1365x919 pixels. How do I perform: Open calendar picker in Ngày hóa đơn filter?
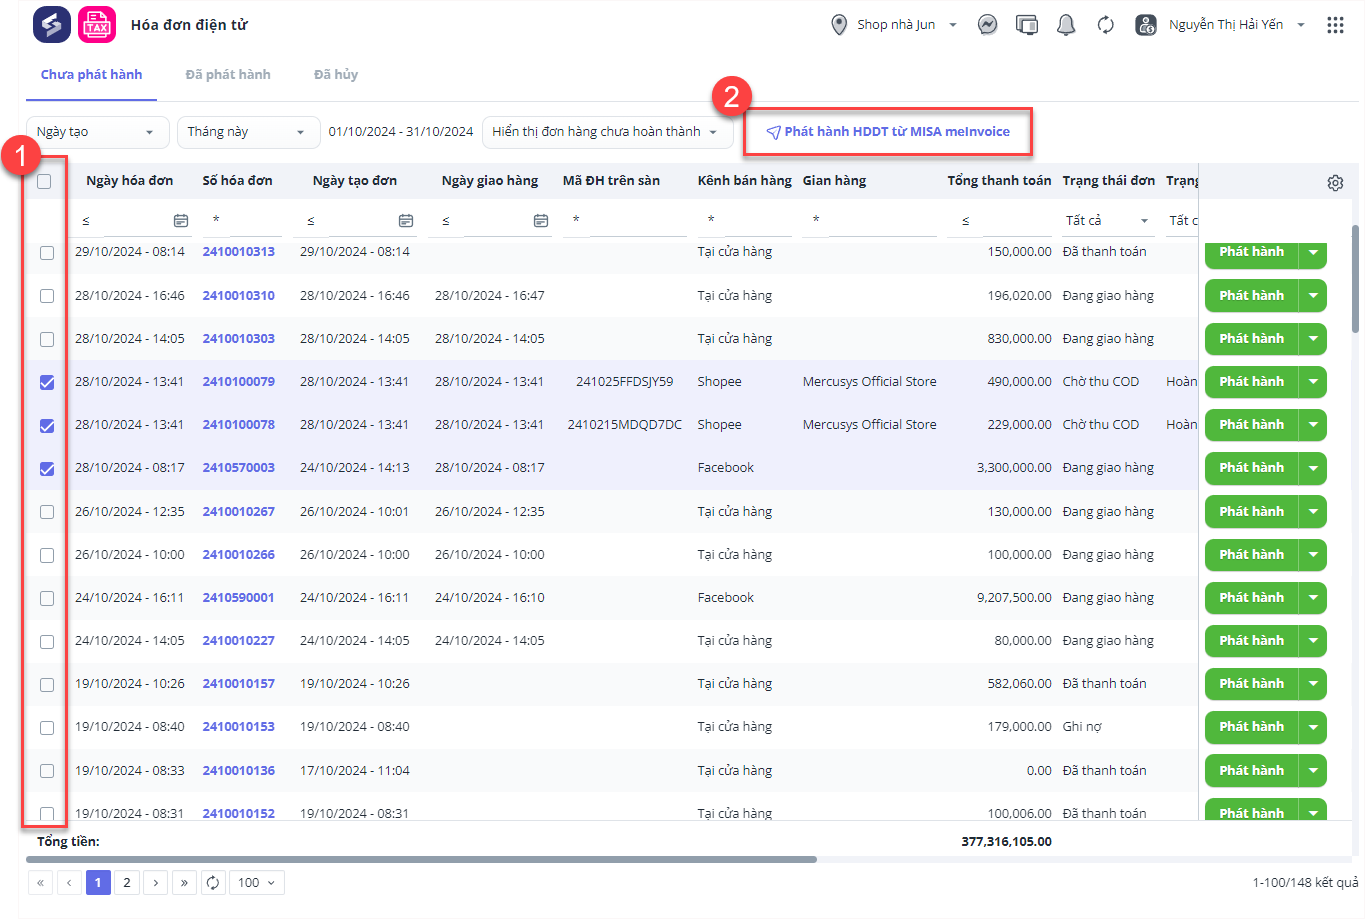tap(181, 220)
